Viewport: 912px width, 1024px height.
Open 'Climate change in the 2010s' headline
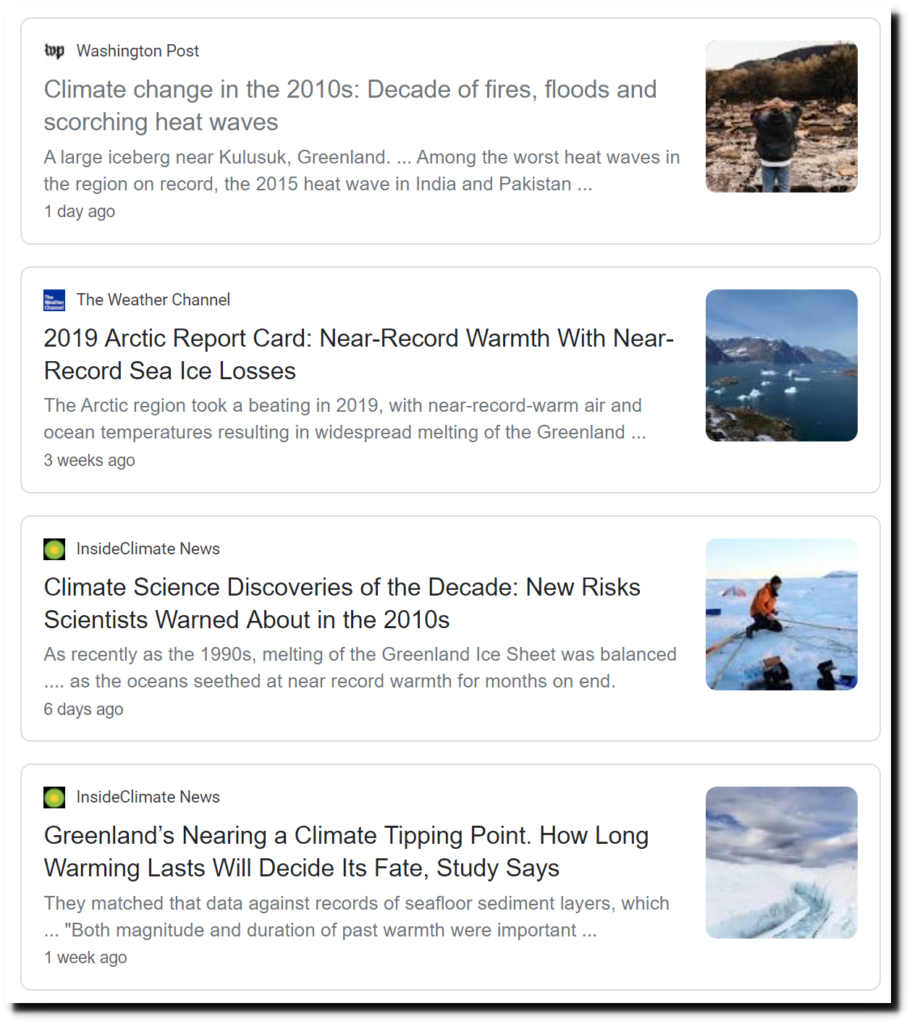pos(350,106)
